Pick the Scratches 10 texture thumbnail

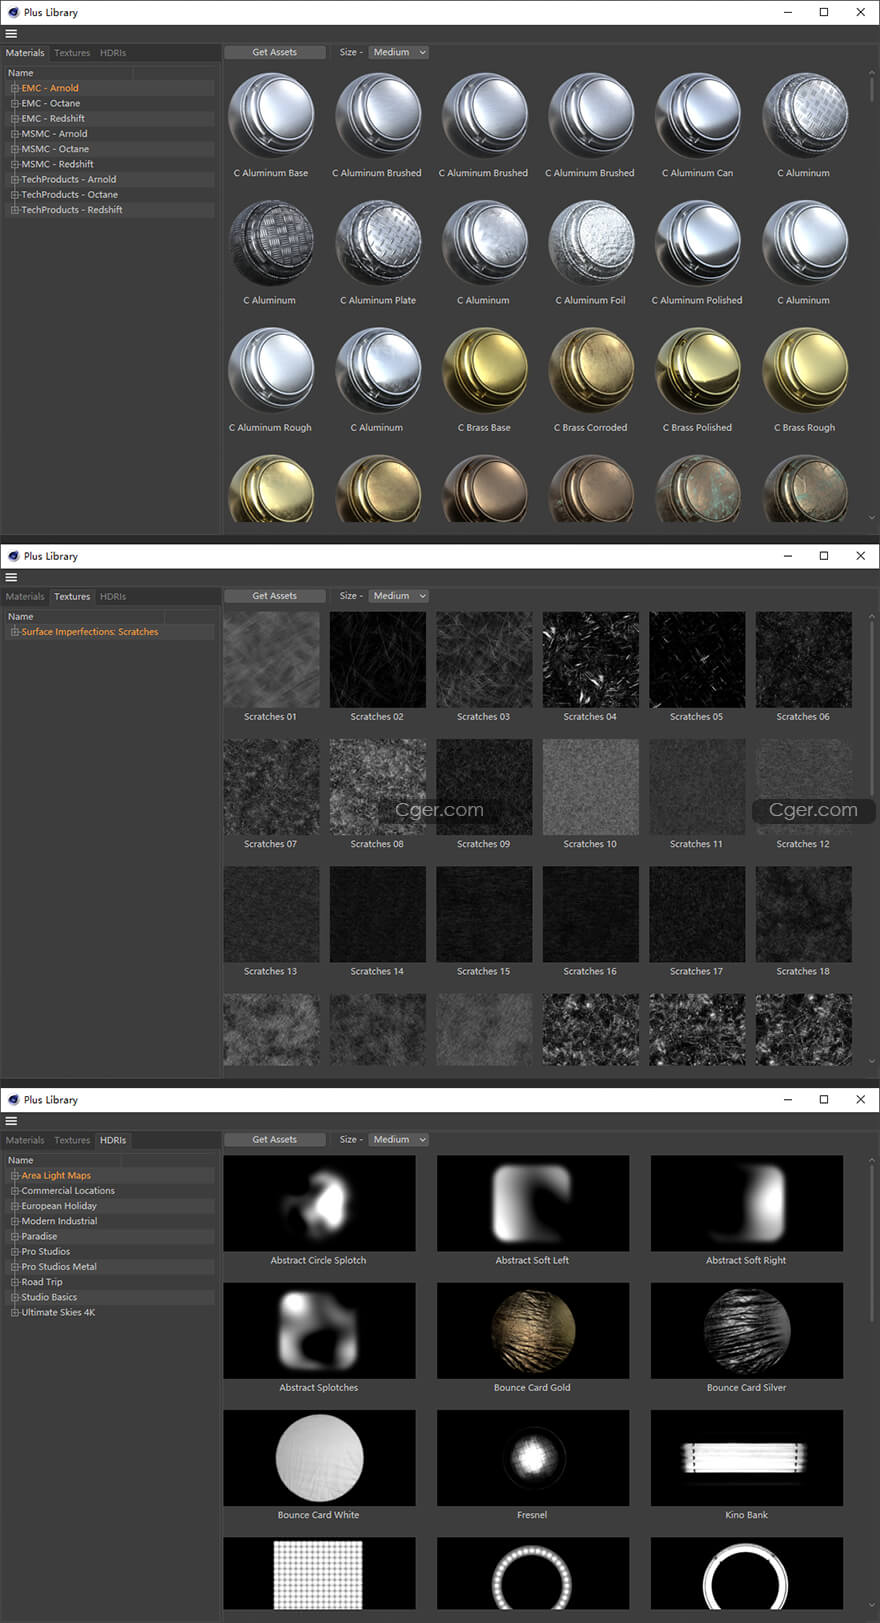pyautogui.click(x=591, y=787)
